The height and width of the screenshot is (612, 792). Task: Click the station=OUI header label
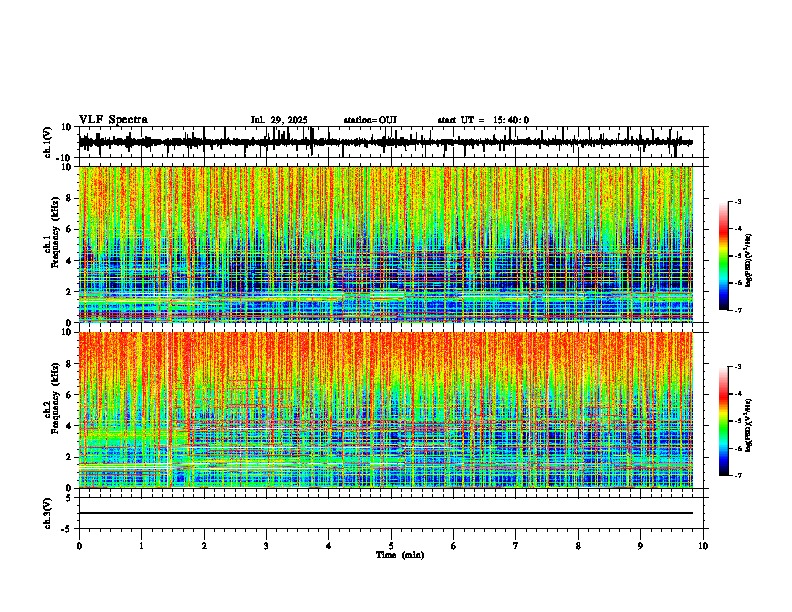(370, 120)
